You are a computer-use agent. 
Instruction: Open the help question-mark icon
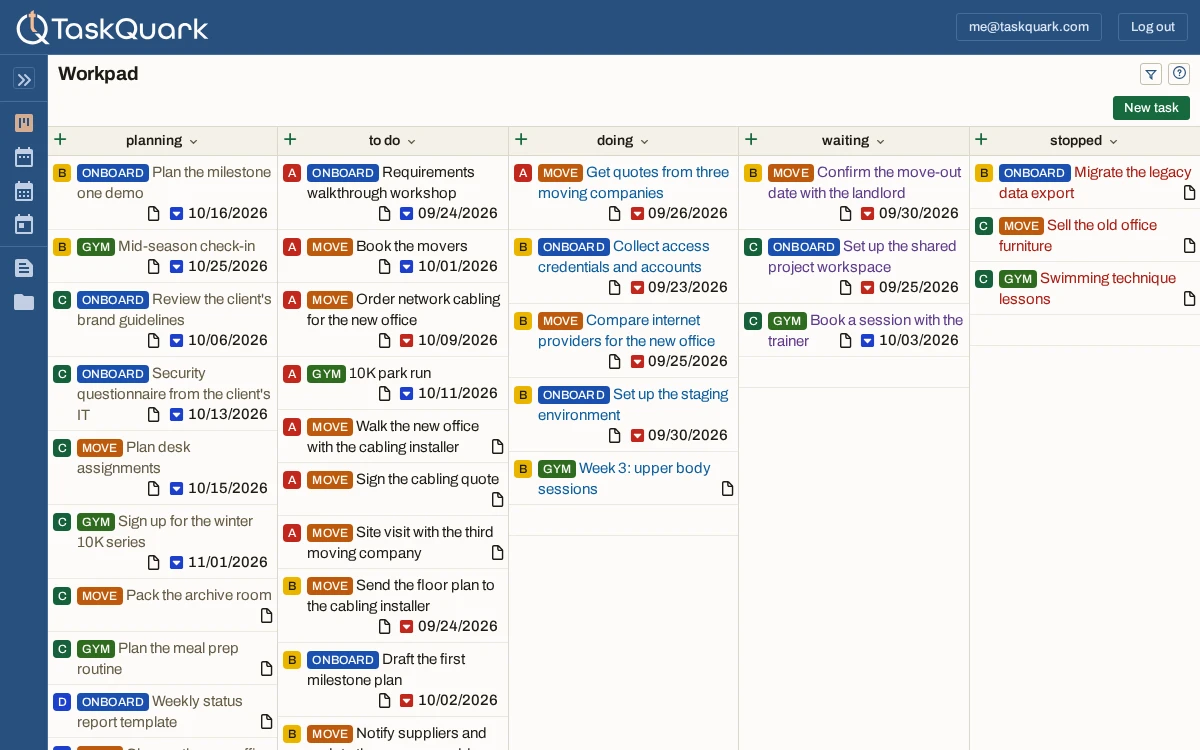click(x=1180, y=73)
